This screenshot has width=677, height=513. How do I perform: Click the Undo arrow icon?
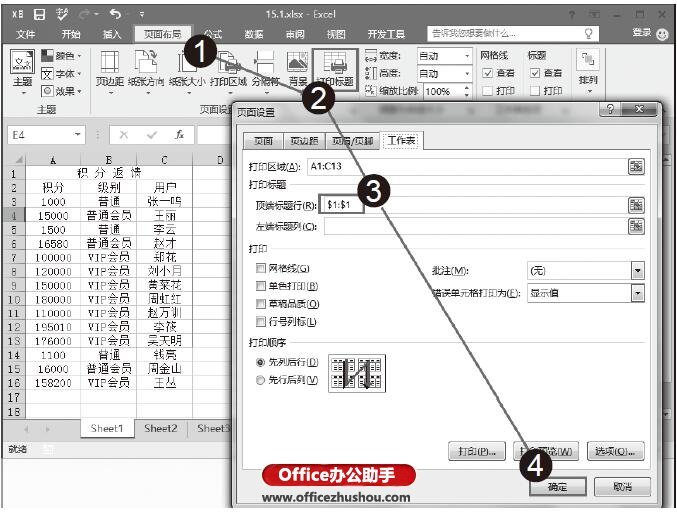115,15
